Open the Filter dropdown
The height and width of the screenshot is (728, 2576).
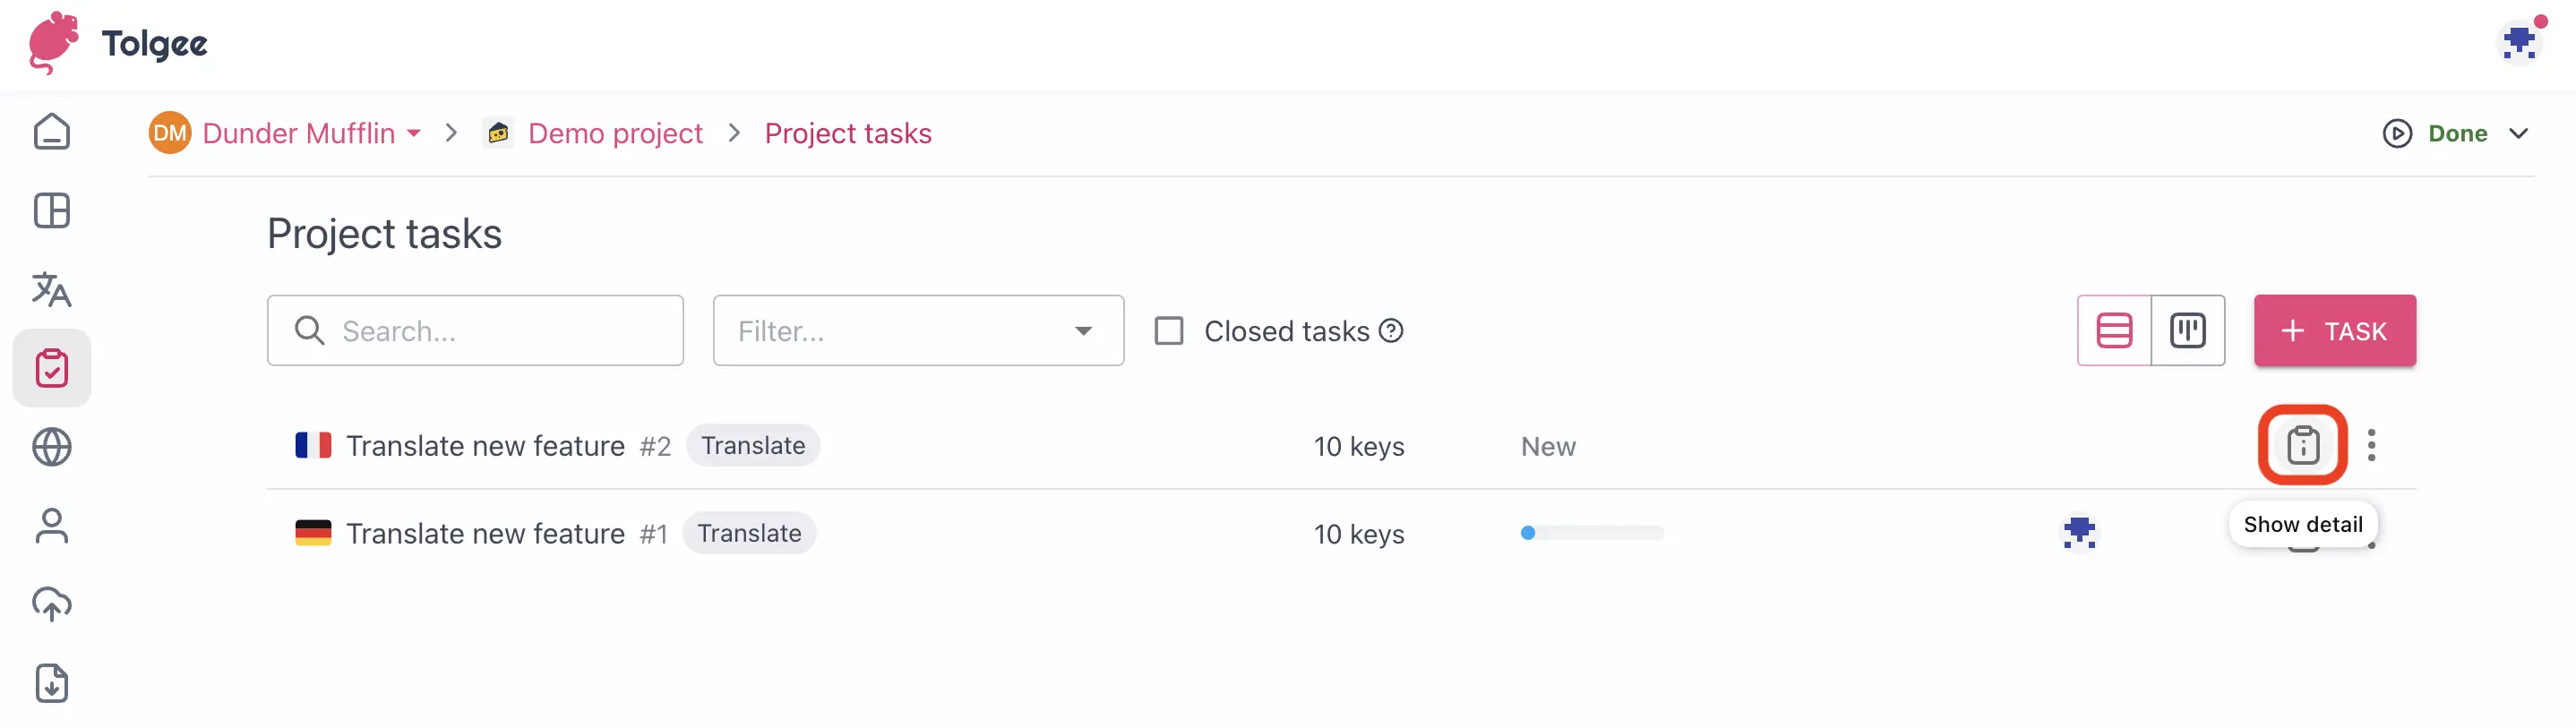(917, 330)
